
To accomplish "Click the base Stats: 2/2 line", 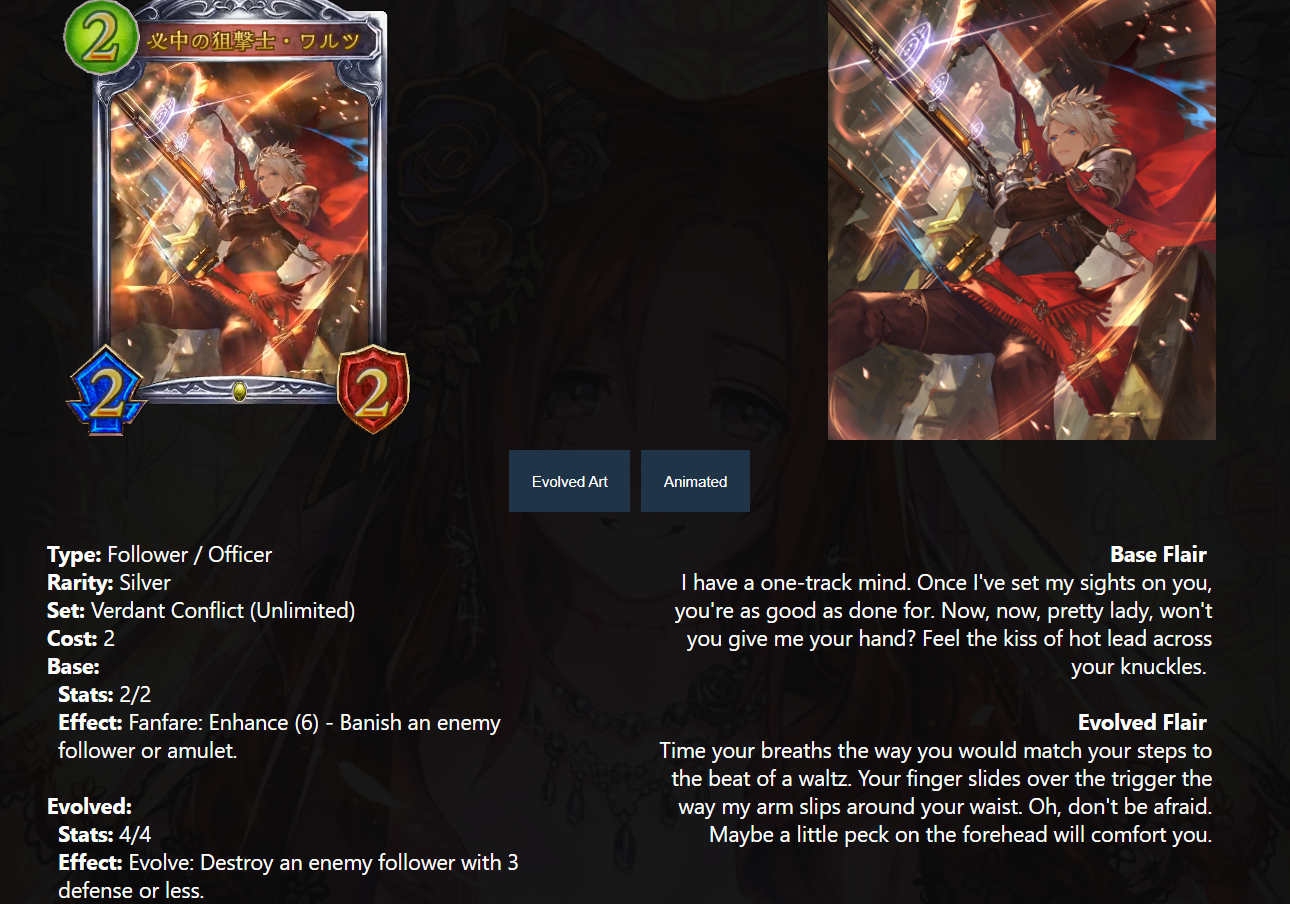I will pyautogui.click(x=105, y=694).
